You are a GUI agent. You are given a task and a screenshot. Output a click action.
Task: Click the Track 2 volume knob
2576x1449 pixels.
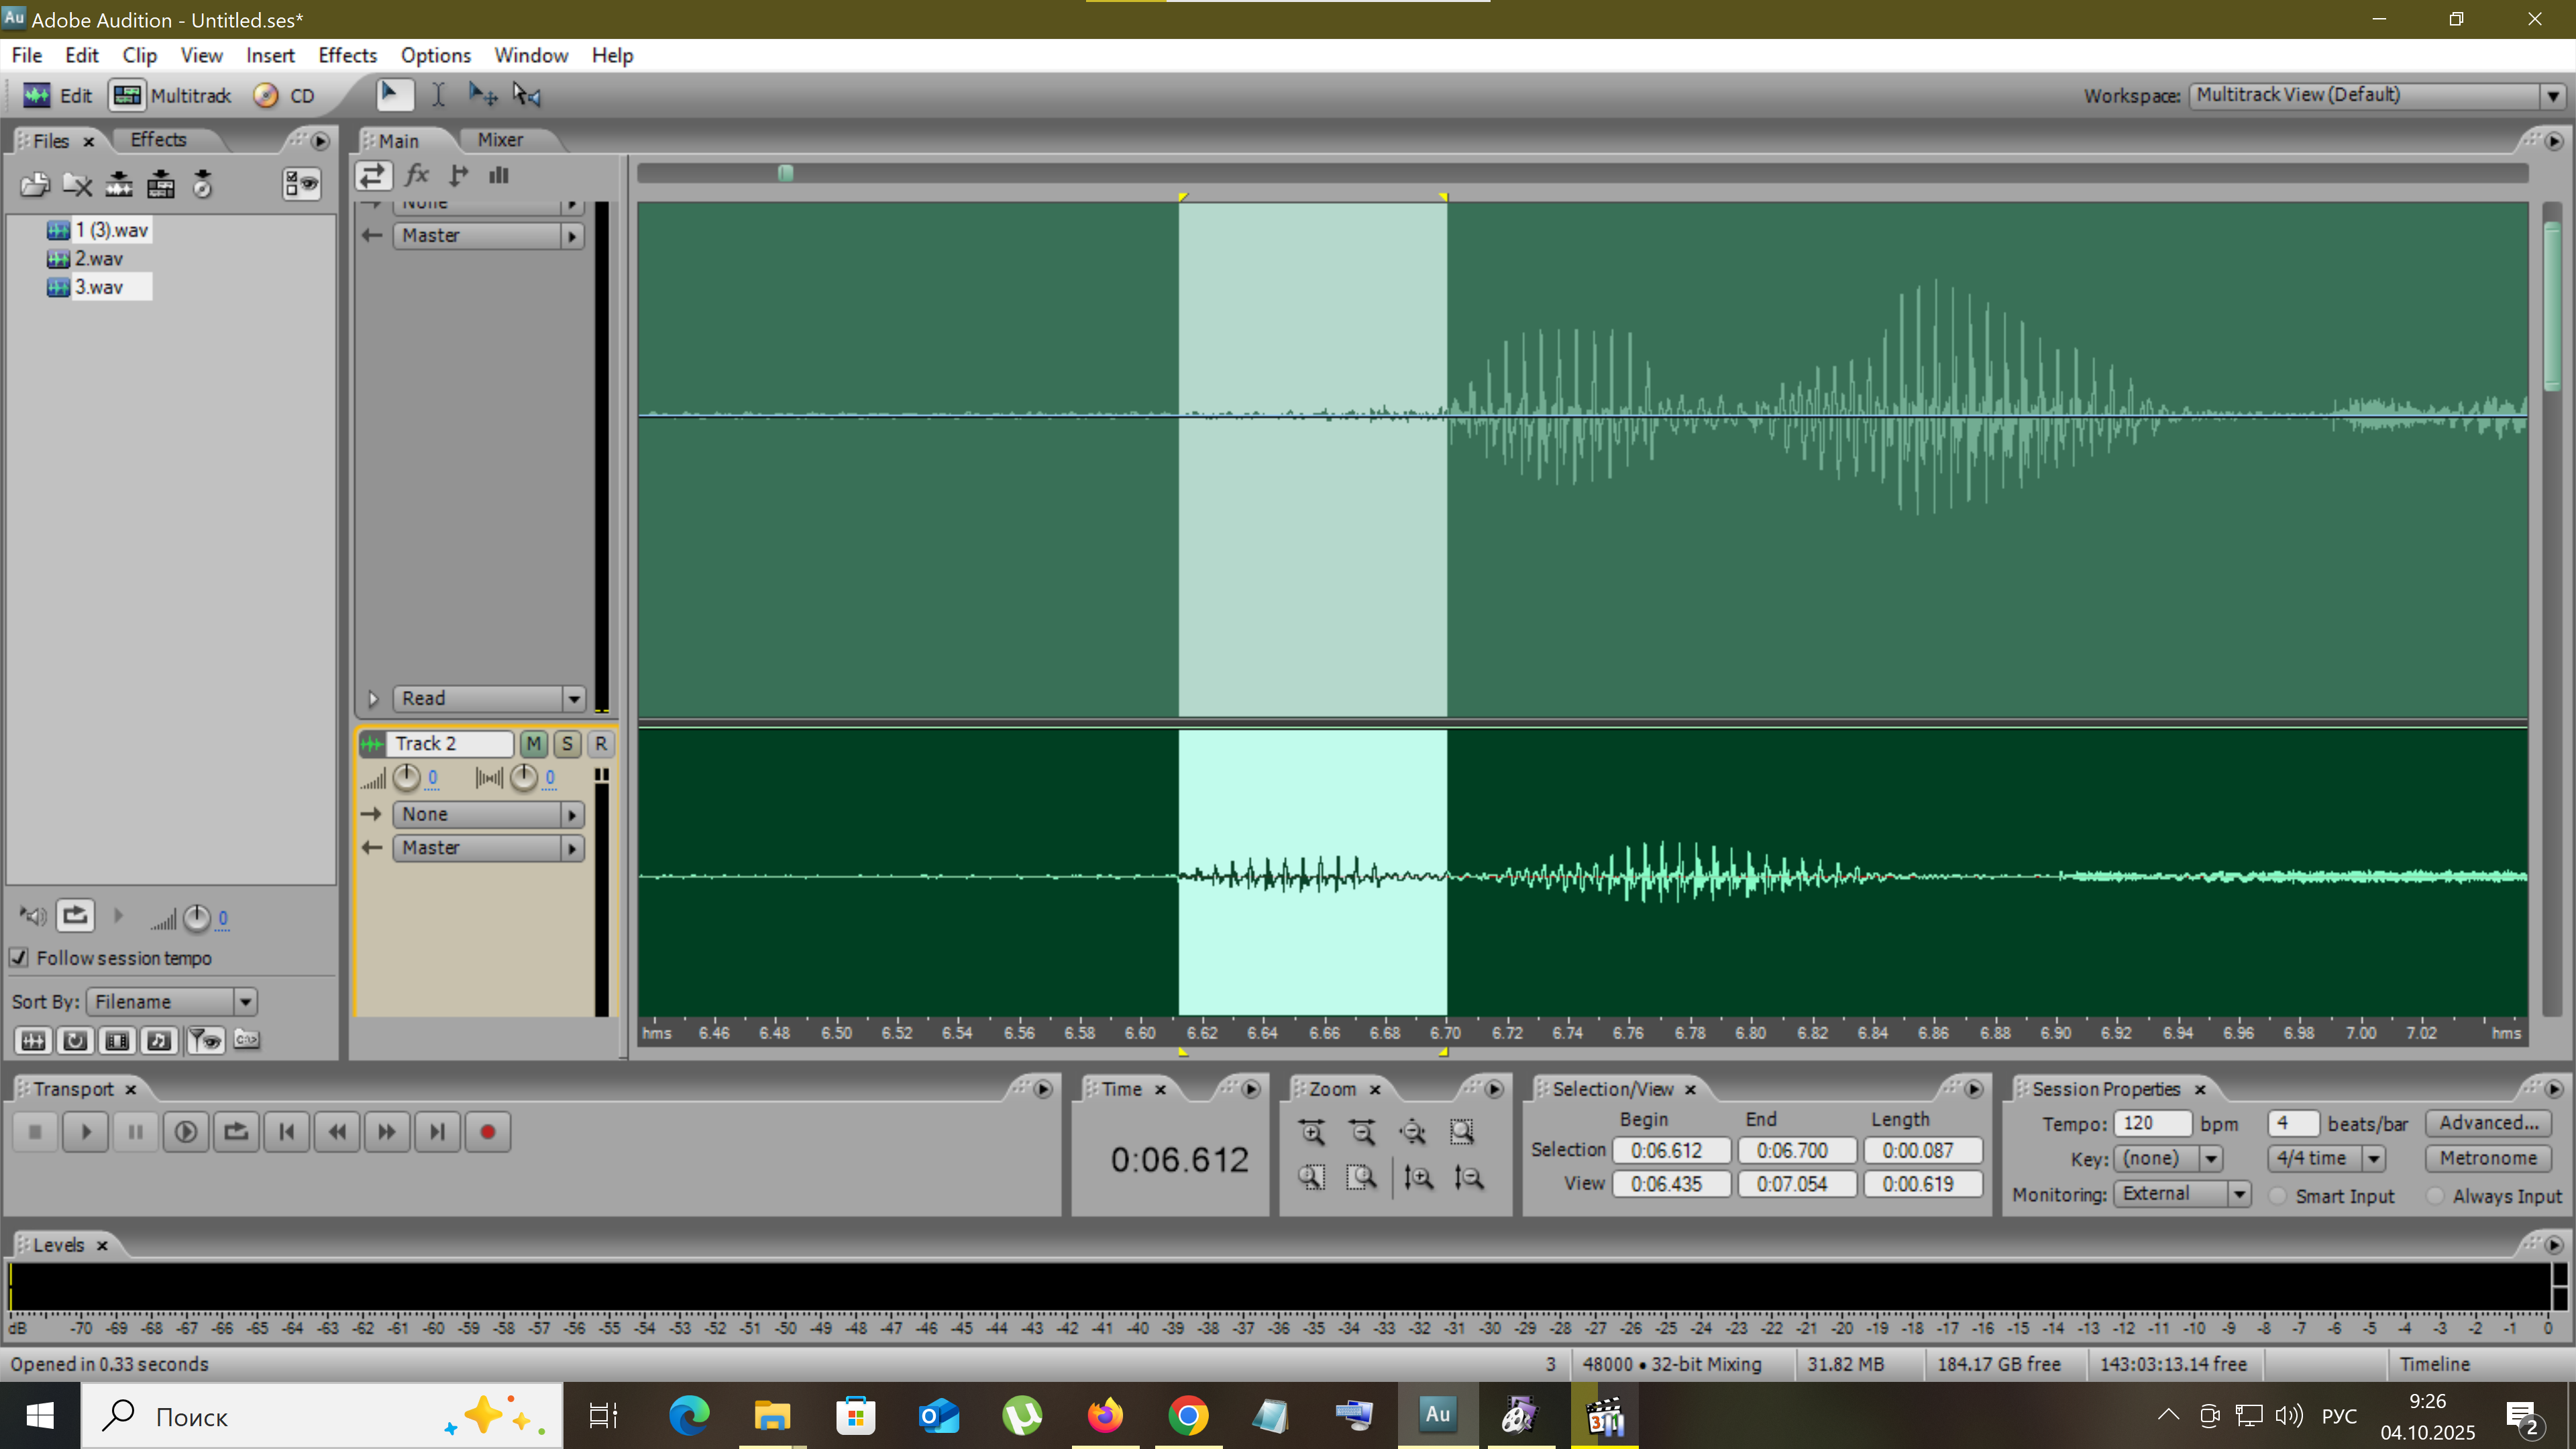coord(406,777)
